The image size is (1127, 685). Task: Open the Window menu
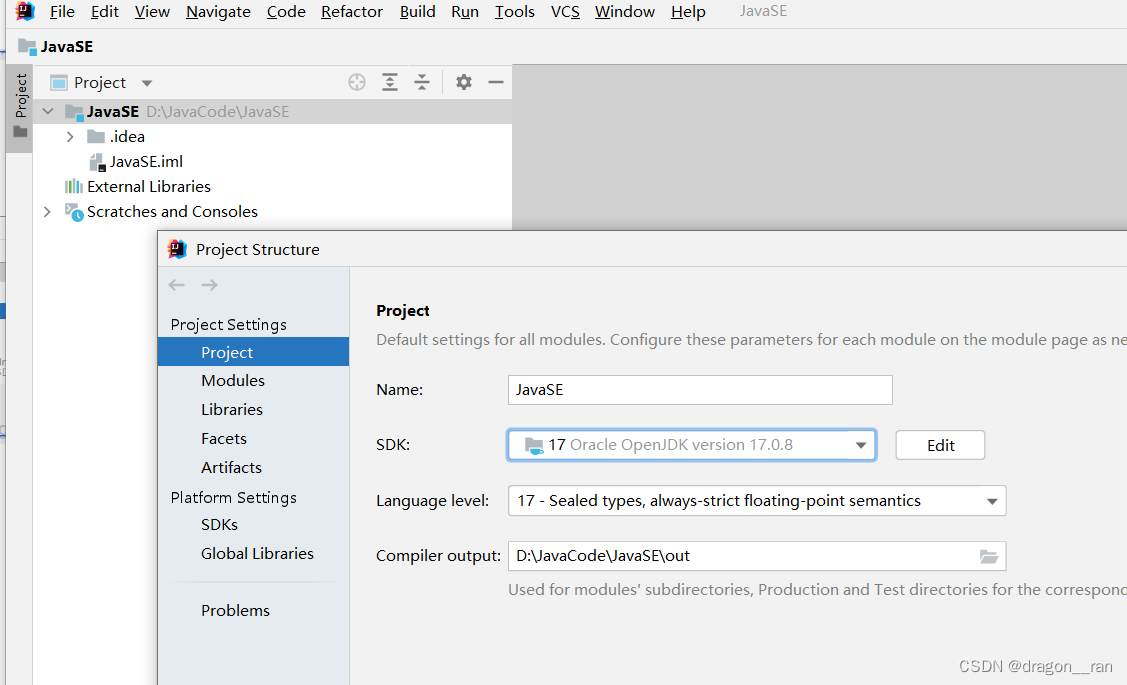pyautogui.click(x=625, y=12)
